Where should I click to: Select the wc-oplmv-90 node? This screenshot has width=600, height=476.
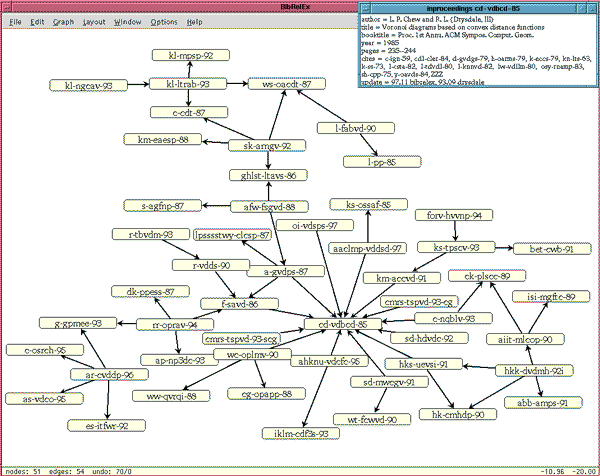point(252,354)
